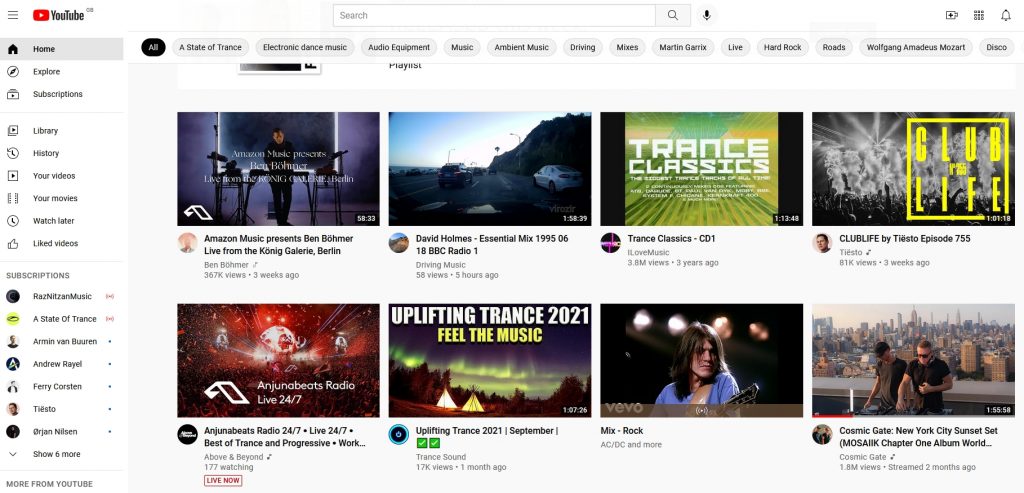
Task: Open Watch later list
Action: click(53, 221)
